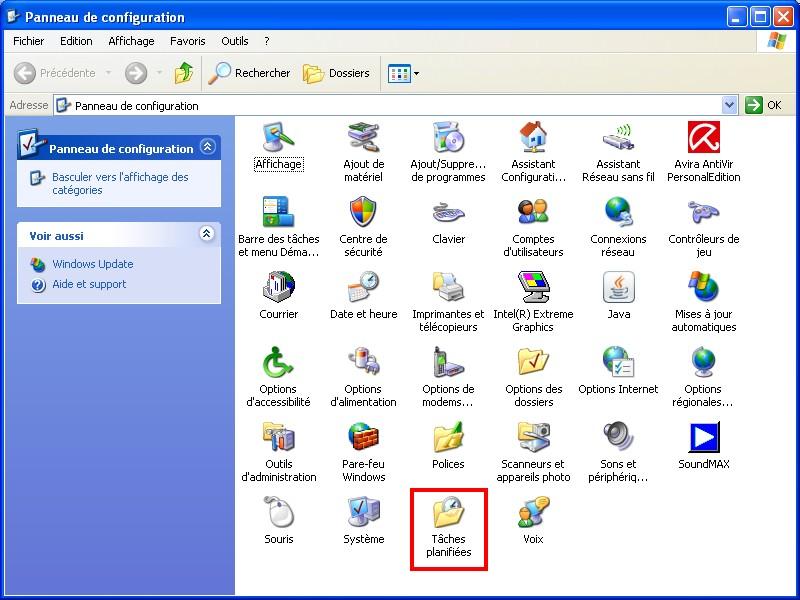Open the Voix speech icon

(x=533, y=512)
